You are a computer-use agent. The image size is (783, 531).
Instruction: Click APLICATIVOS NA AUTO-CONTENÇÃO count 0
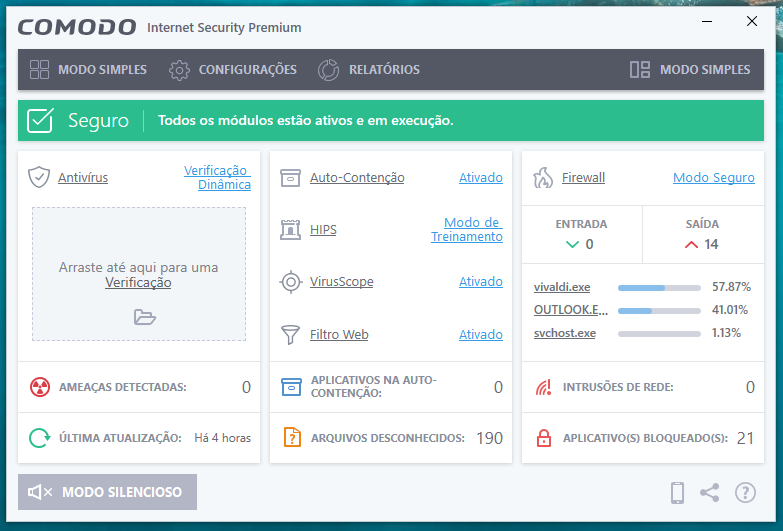498,387
